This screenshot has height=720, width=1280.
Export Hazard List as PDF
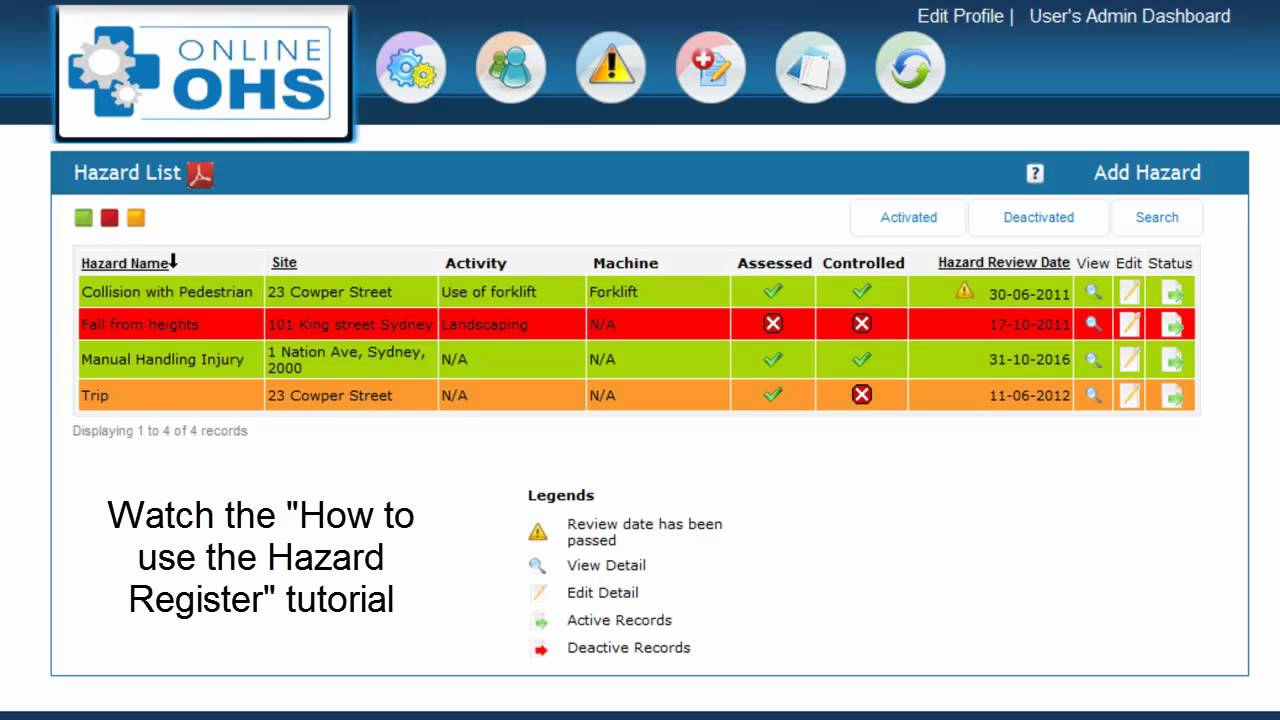pos(200,174)
